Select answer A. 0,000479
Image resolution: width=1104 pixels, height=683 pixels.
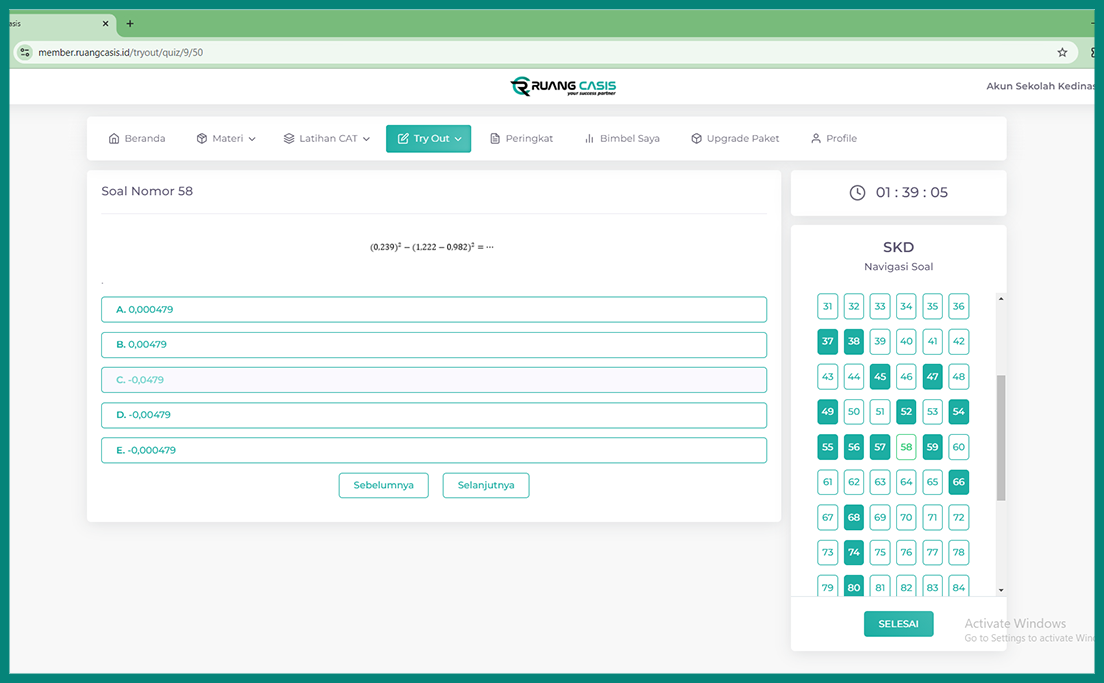coord(433,310)
